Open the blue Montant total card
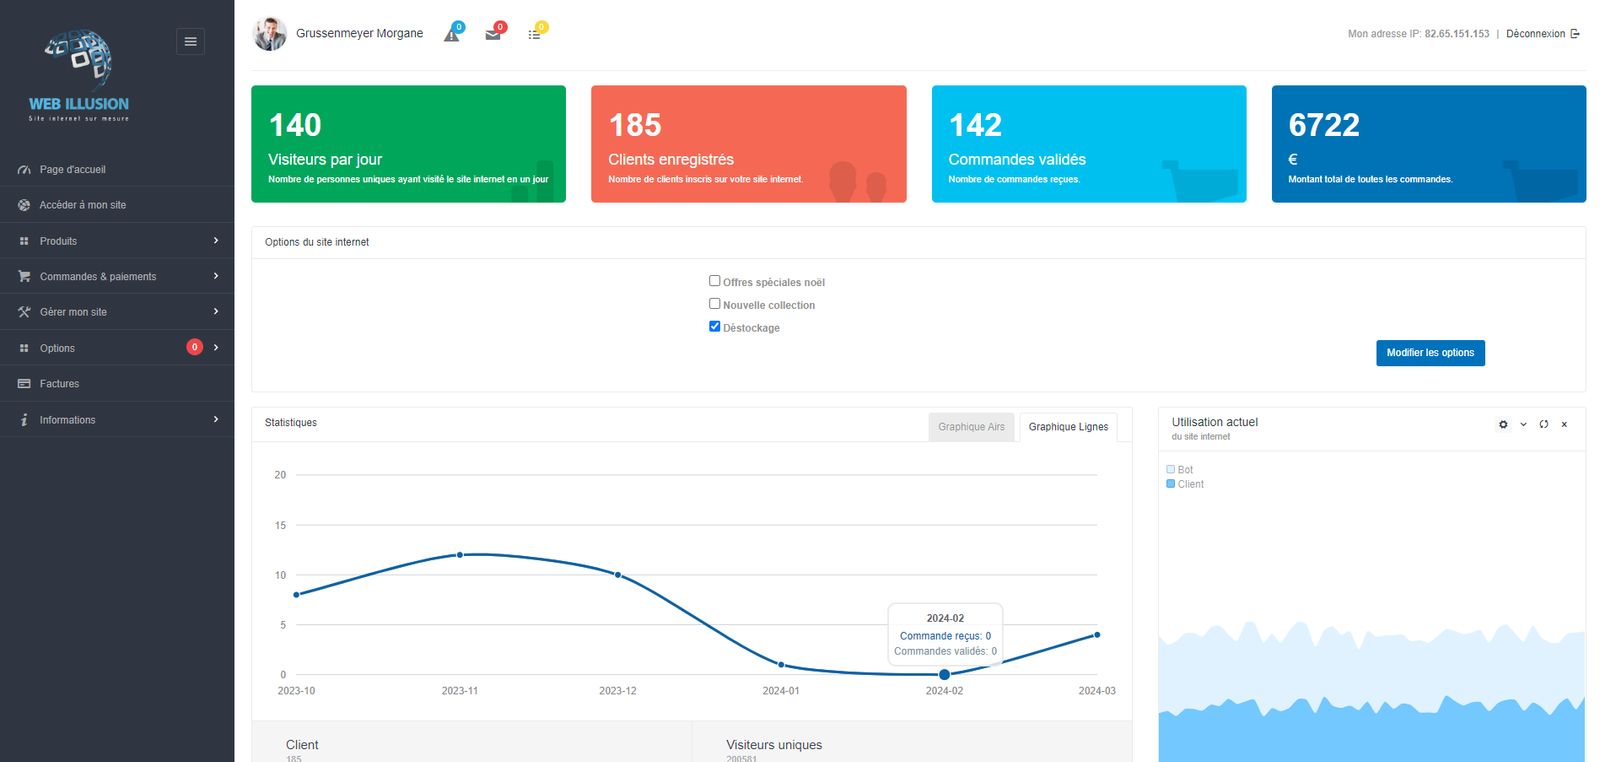This screenshot has height=762, width=1600. (1429, 144)
